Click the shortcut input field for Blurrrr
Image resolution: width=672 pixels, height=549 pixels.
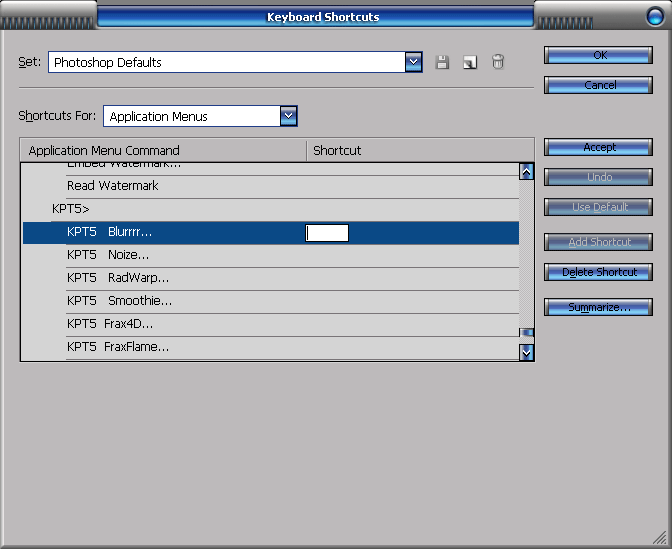coord(327,233)
